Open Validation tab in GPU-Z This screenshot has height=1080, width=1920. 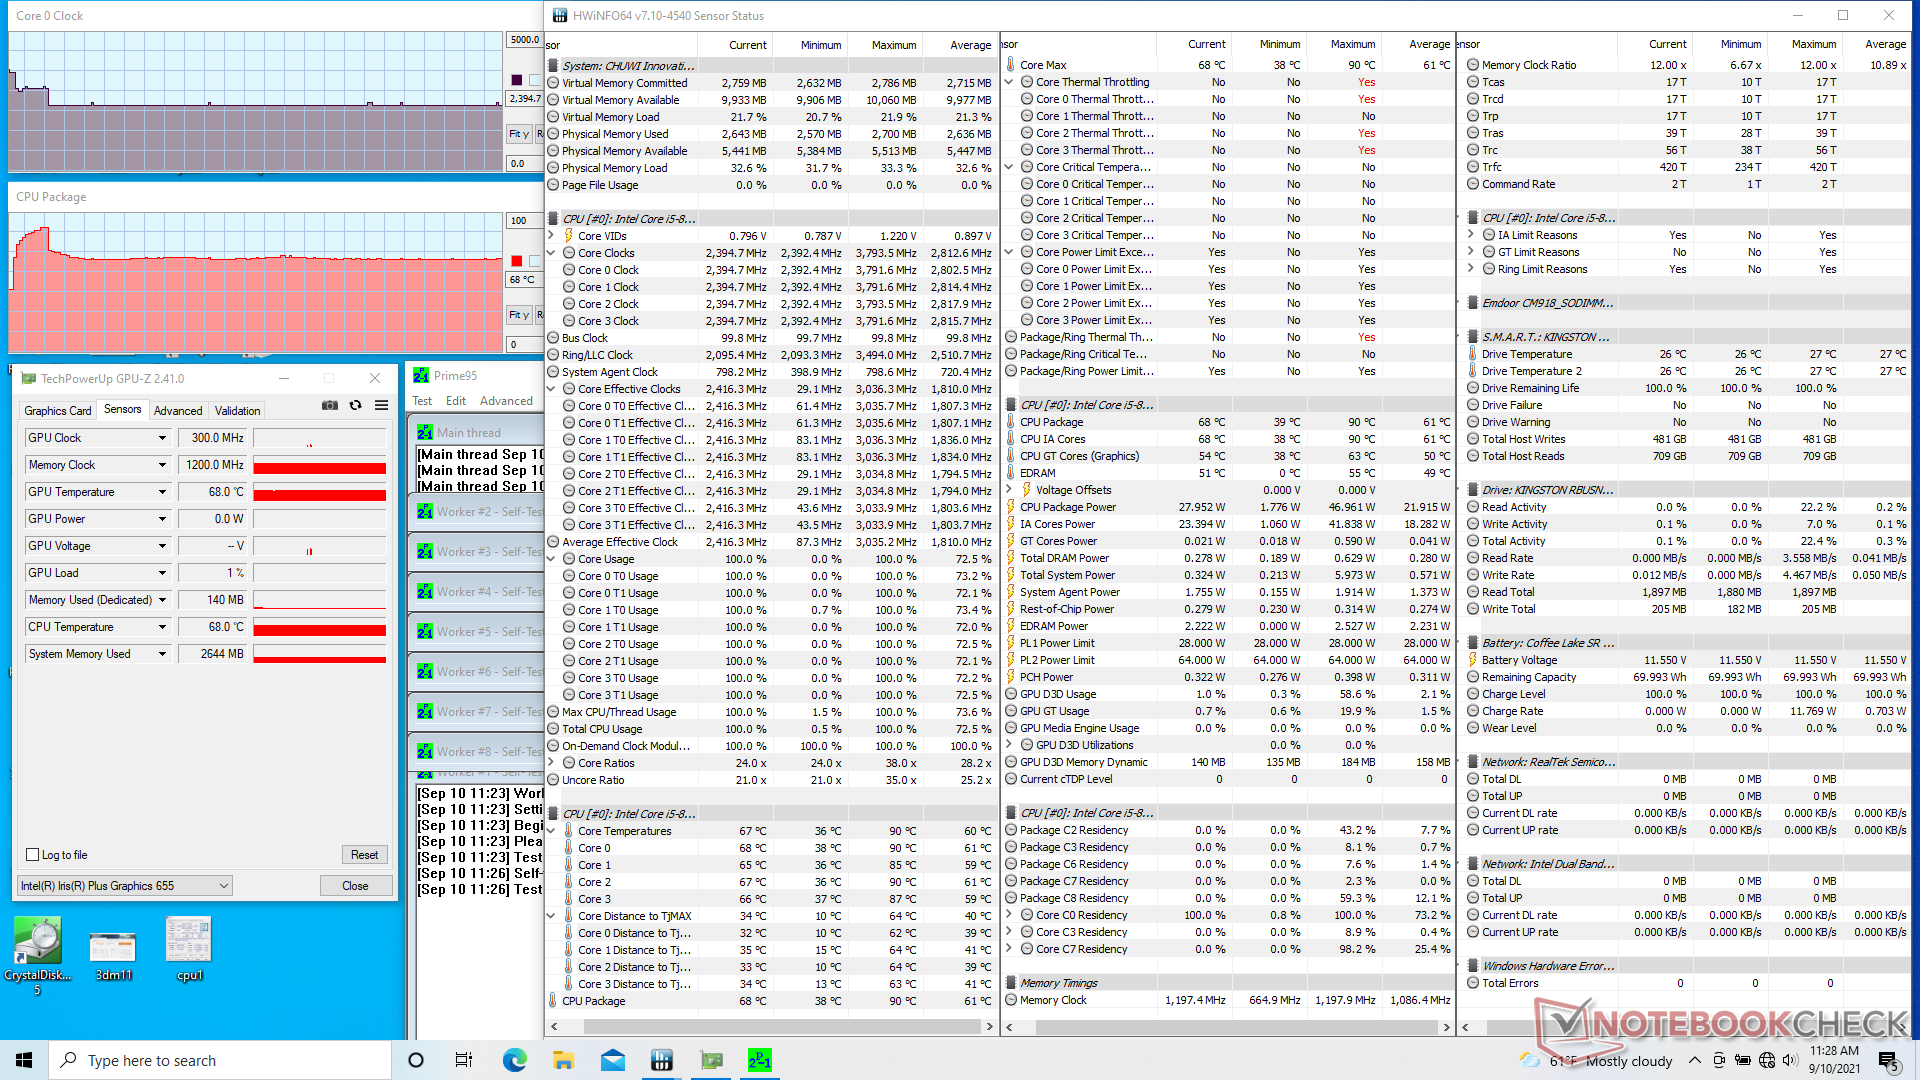(x=237, y=411)
